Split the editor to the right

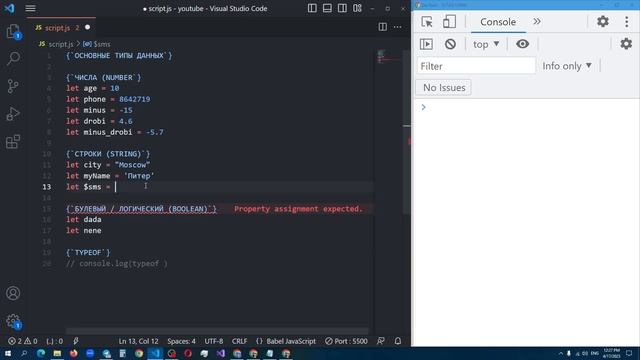coord(382,27)
